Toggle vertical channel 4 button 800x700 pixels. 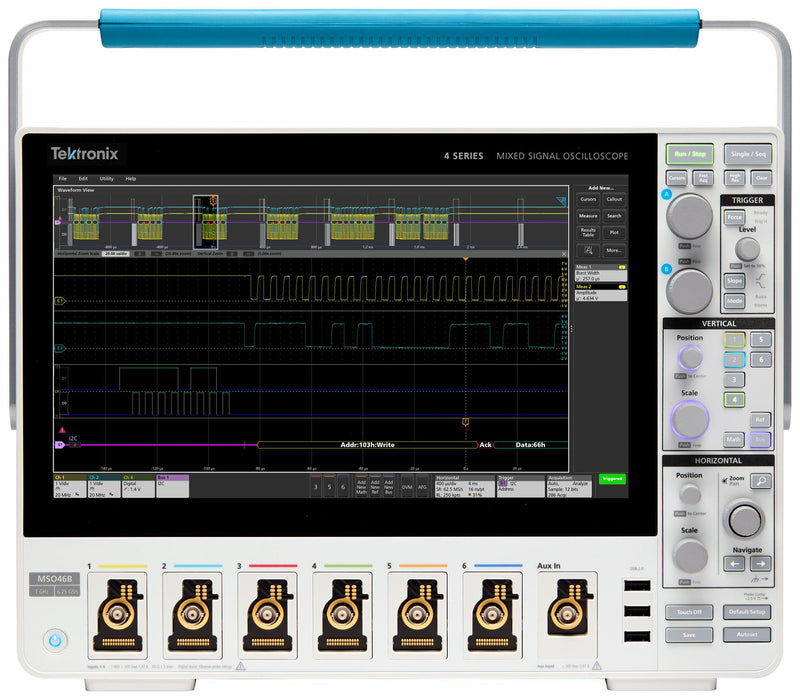[x=735, y=400]
